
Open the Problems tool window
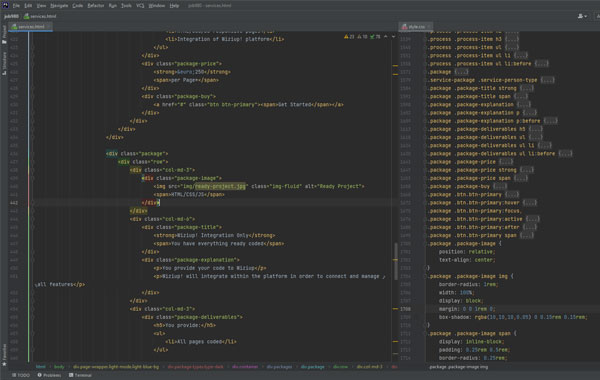(x=49, y=375)
